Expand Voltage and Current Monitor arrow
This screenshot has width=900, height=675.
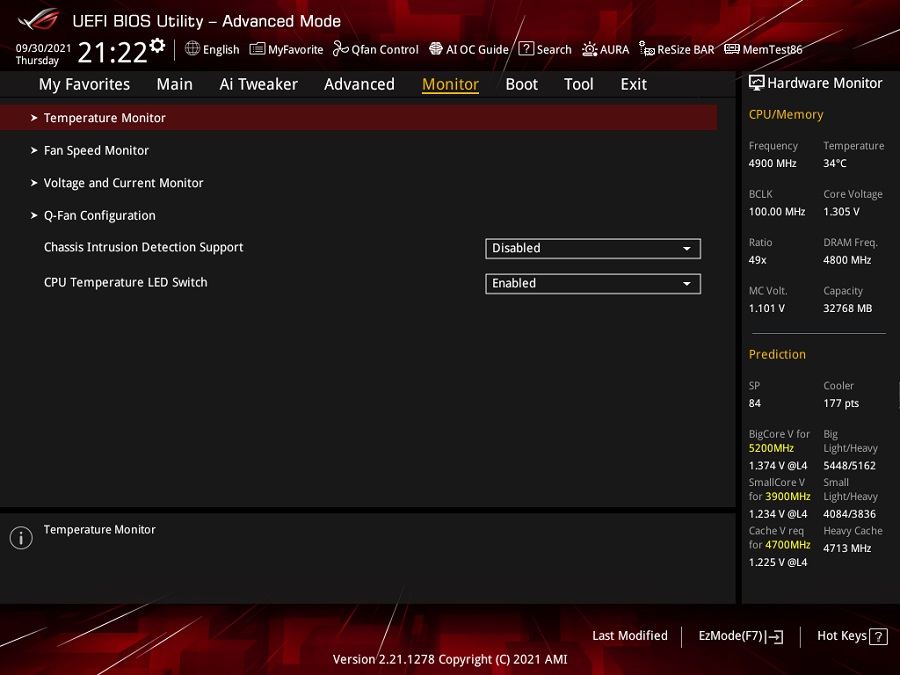pyautogui.click(x=34, y=183)
